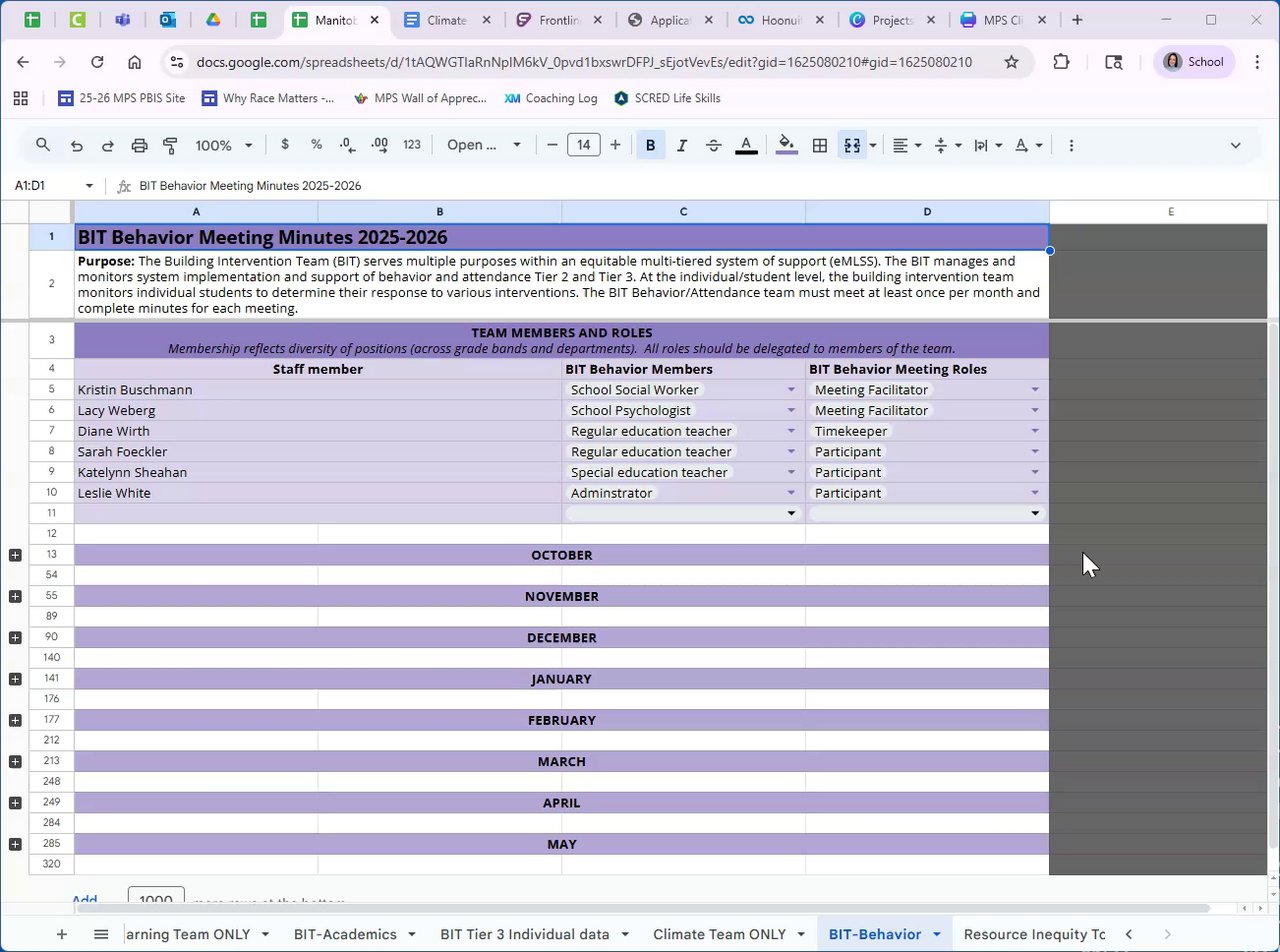Toggle bold formatting
Screen dimensions: 1280x952
(650, 146)
